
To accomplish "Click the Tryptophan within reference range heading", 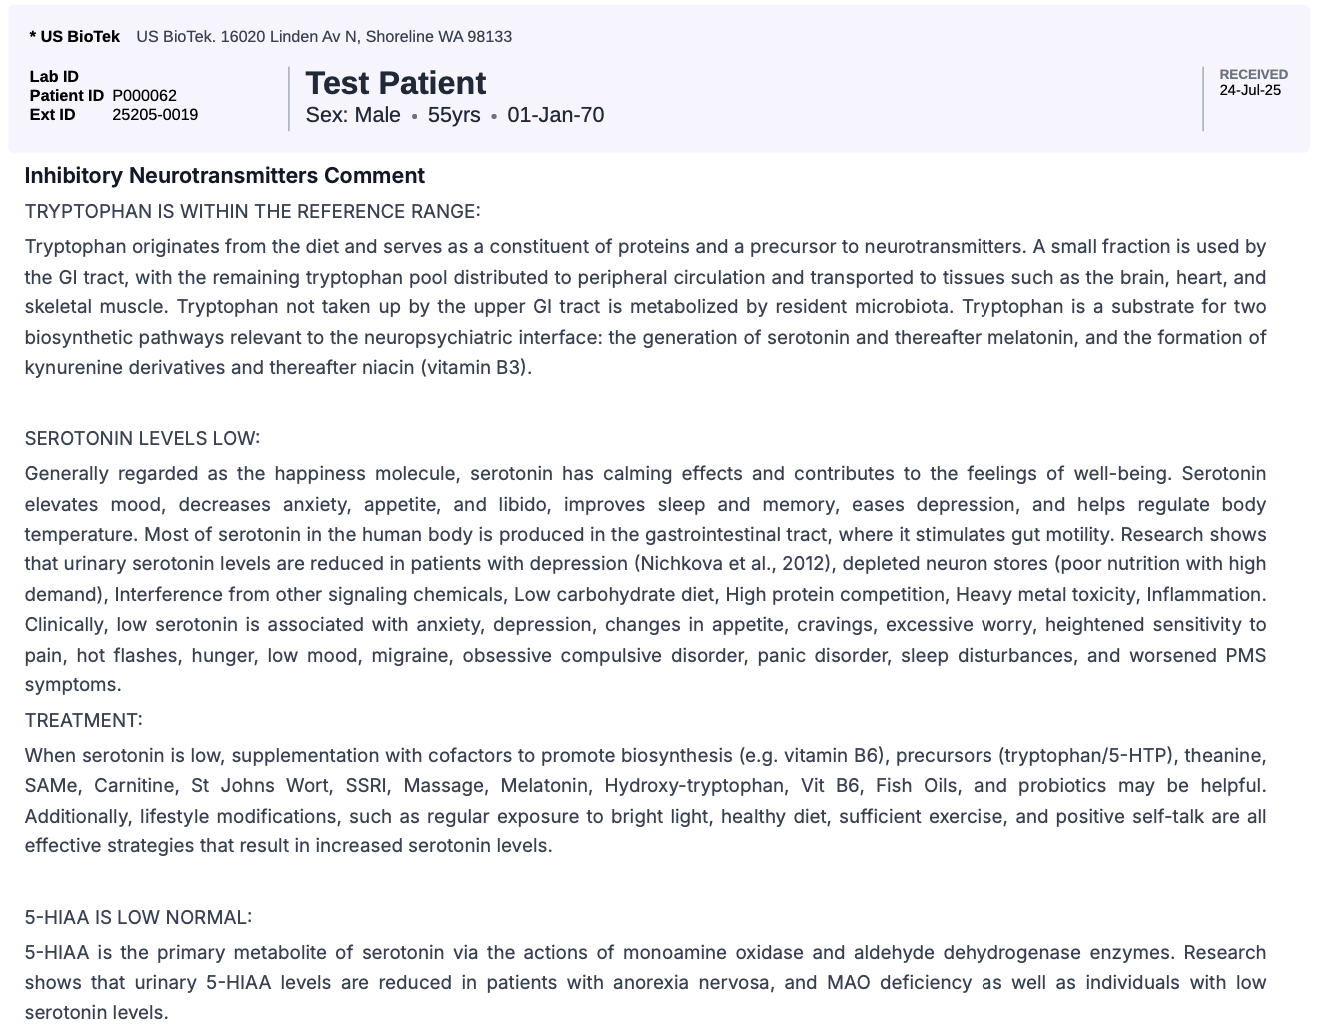I will coord(252,211).
